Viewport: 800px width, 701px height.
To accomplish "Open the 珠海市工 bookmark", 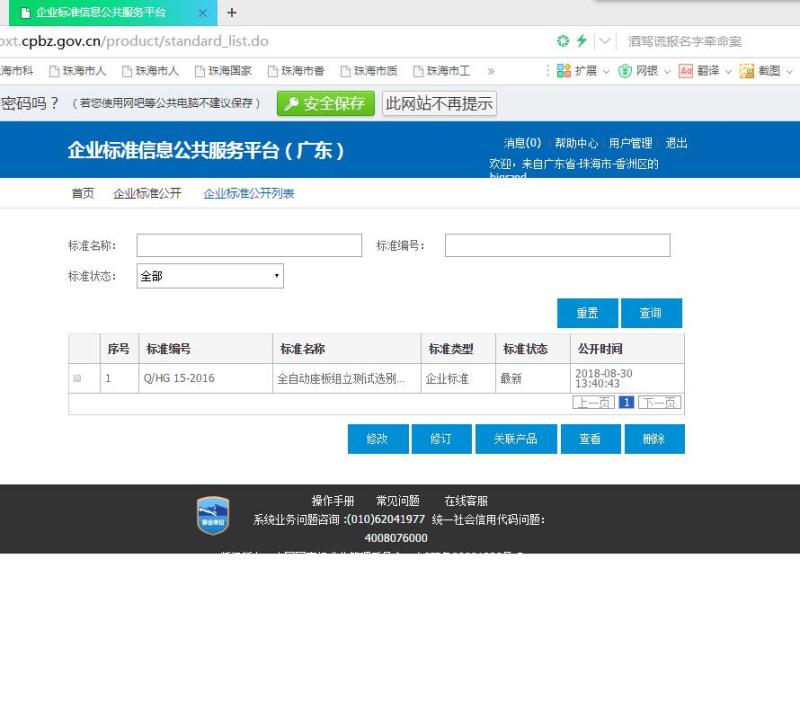I will tap(442, 71).
